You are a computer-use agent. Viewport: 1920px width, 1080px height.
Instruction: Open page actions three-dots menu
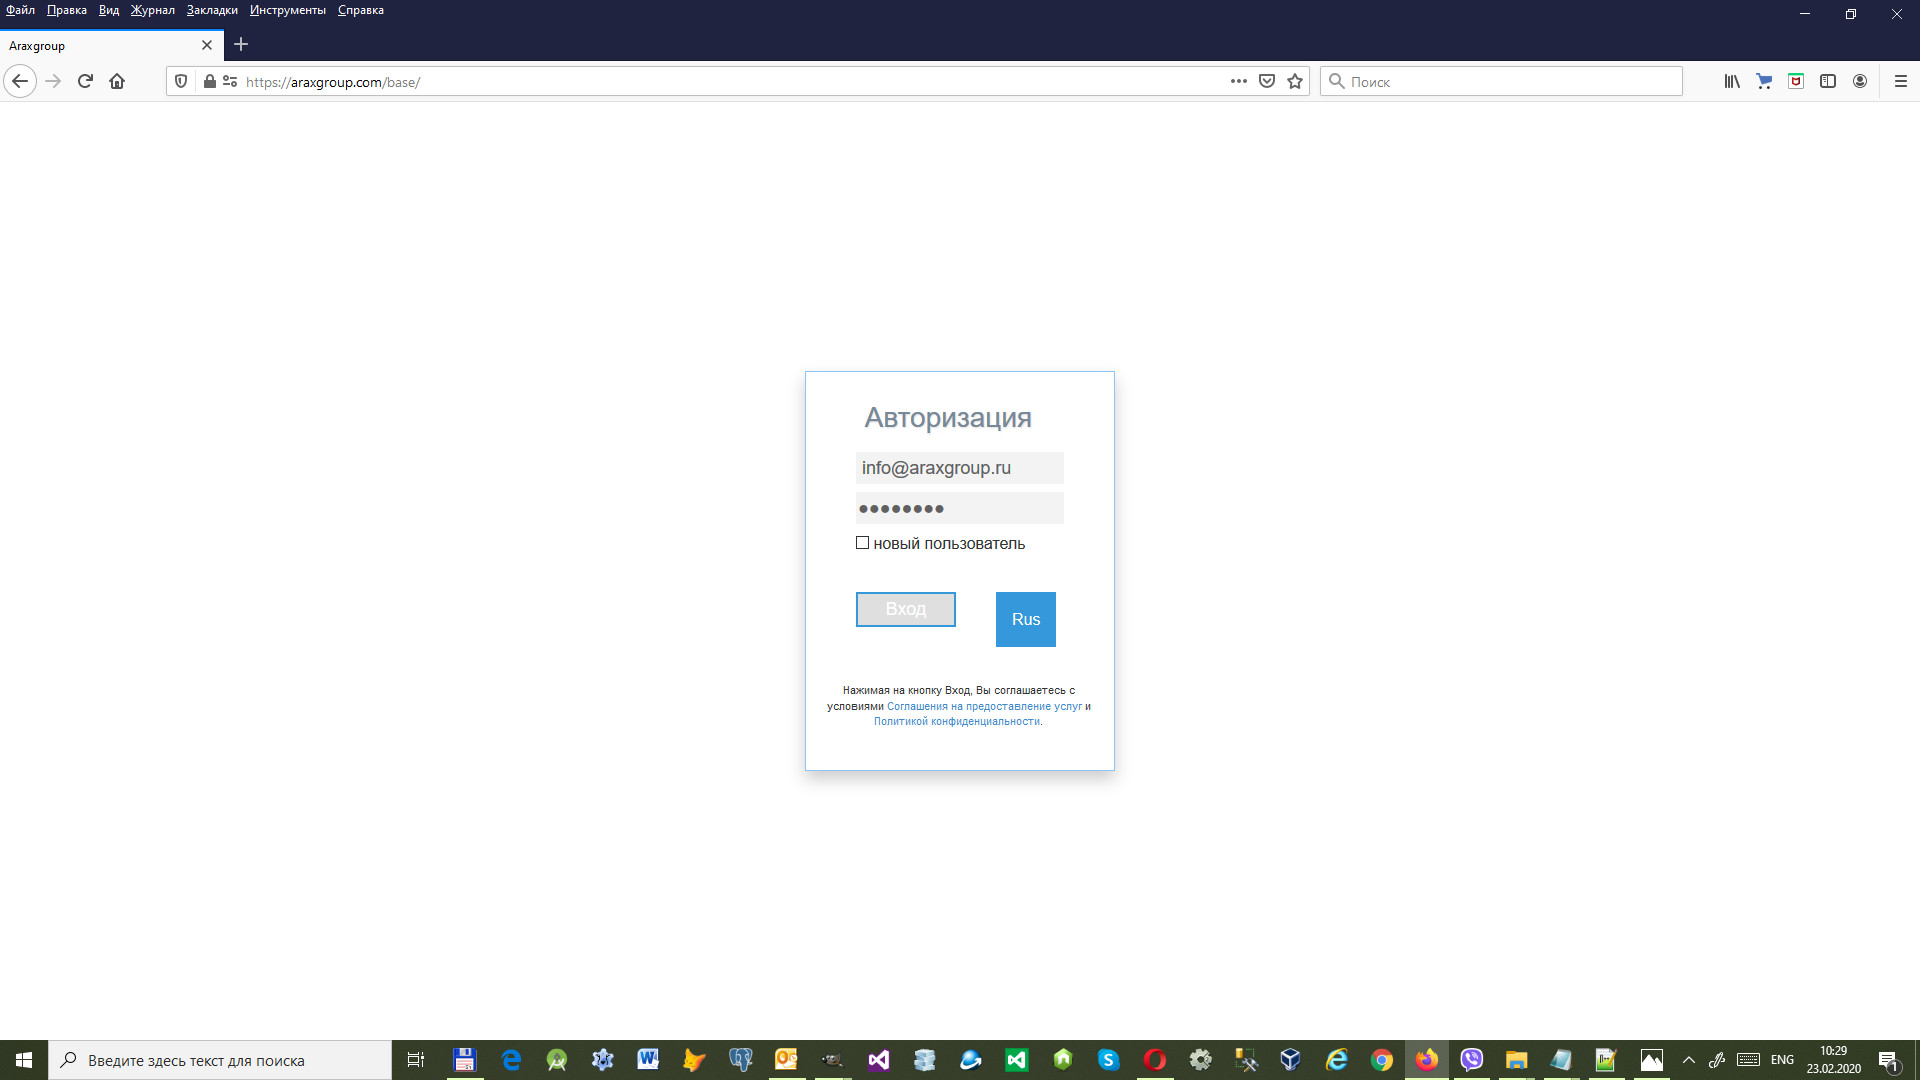pos(1238,82)
